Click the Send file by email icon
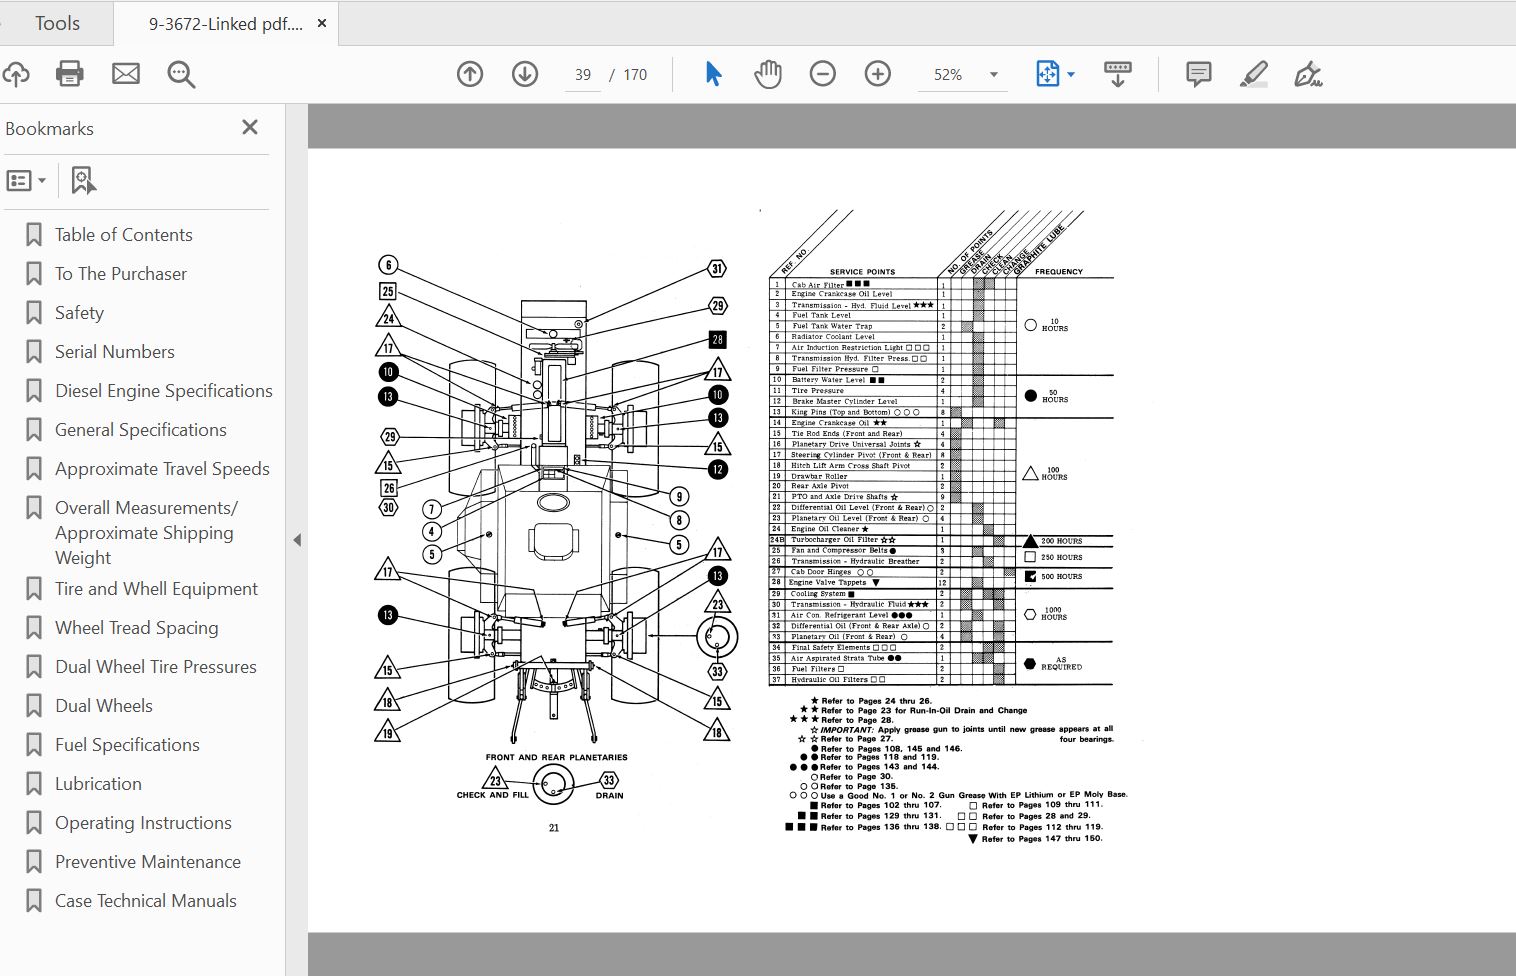 [x=126, y=74]
